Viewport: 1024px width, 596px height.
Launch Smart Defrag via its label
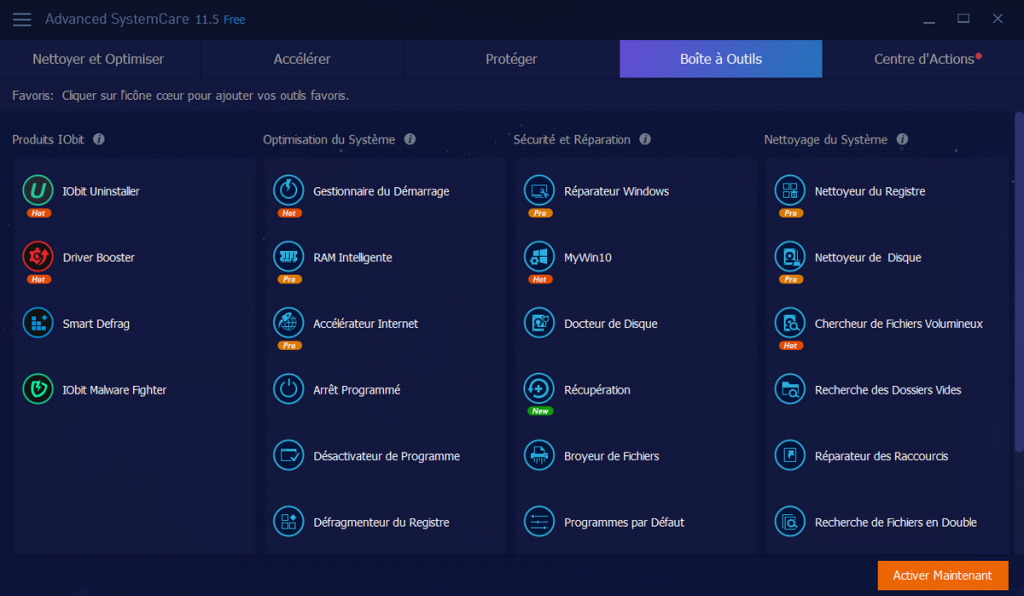[x=96, y=324]
